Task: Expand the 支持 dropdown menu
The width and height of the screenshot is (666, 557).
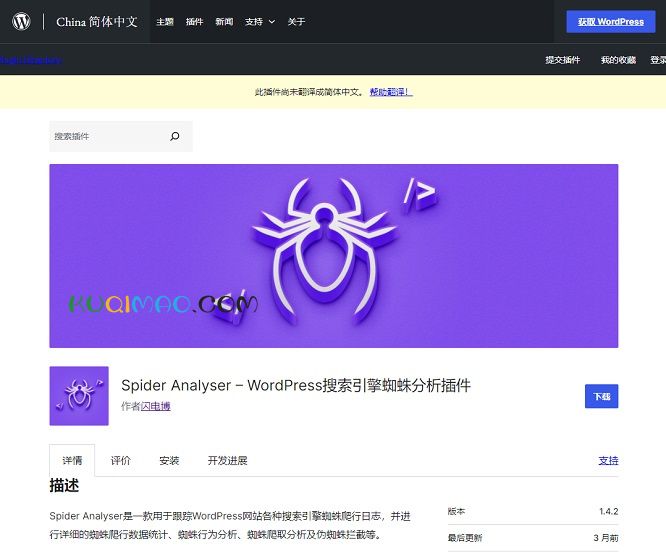Action: [x=260, y=22]
